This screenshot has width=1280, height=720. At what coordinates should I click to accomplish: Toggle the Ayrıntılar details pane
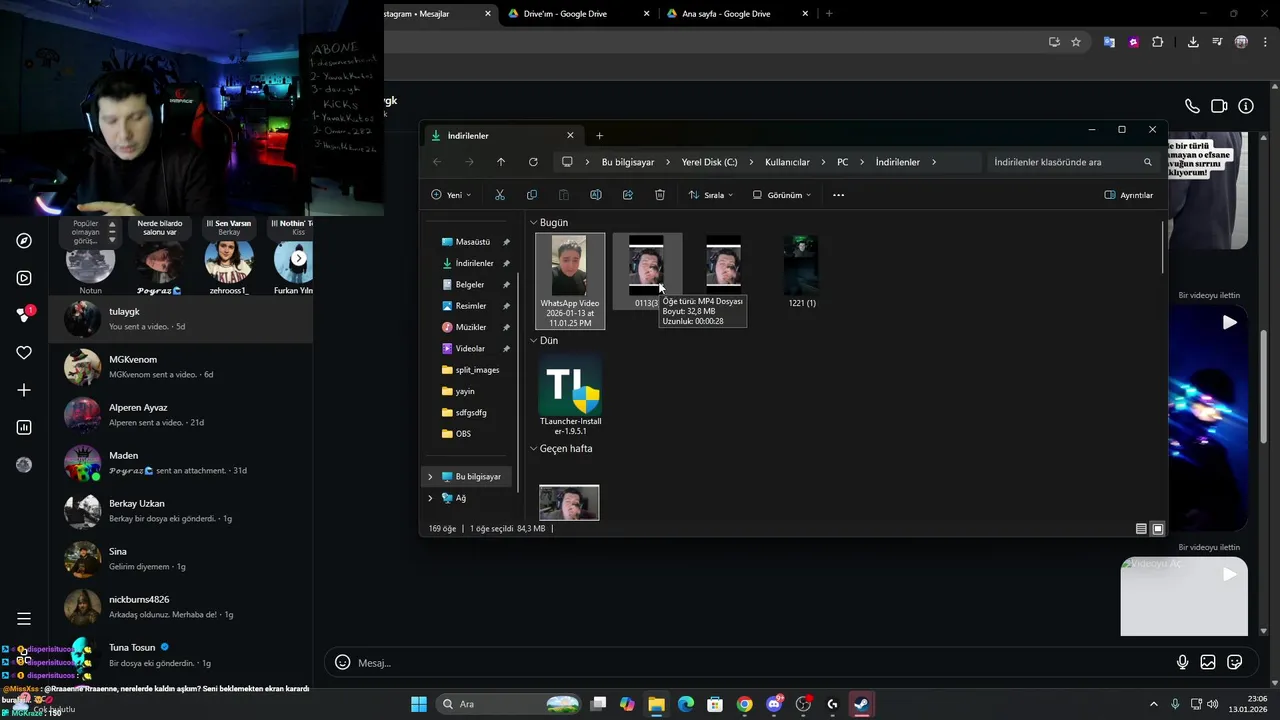[1129, 195]
